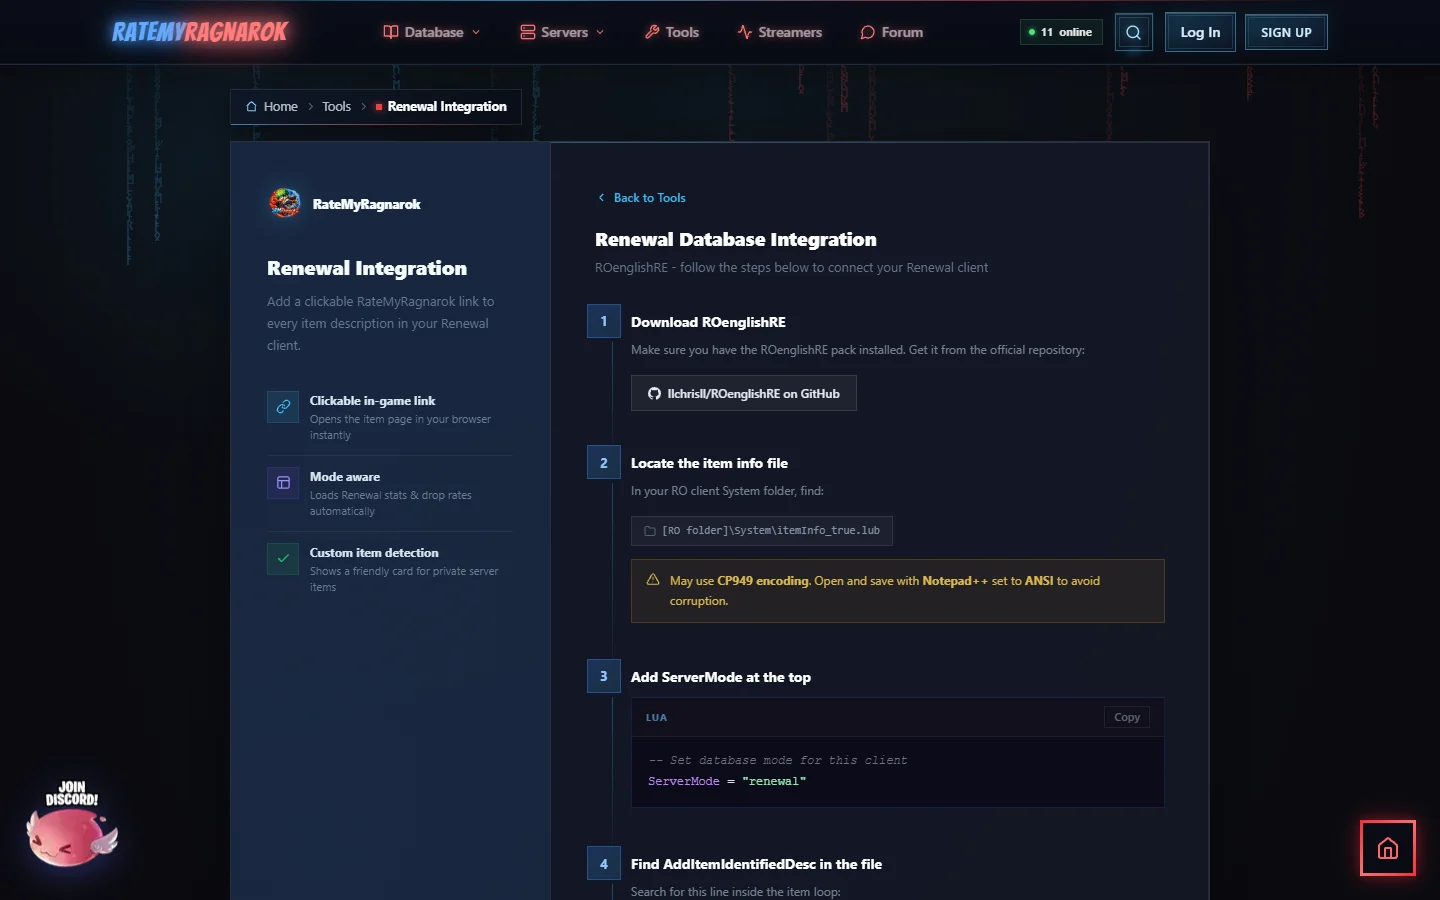Click the Mode aware feature title
This screenshot has height=900, width=1440.
[345, 477]
